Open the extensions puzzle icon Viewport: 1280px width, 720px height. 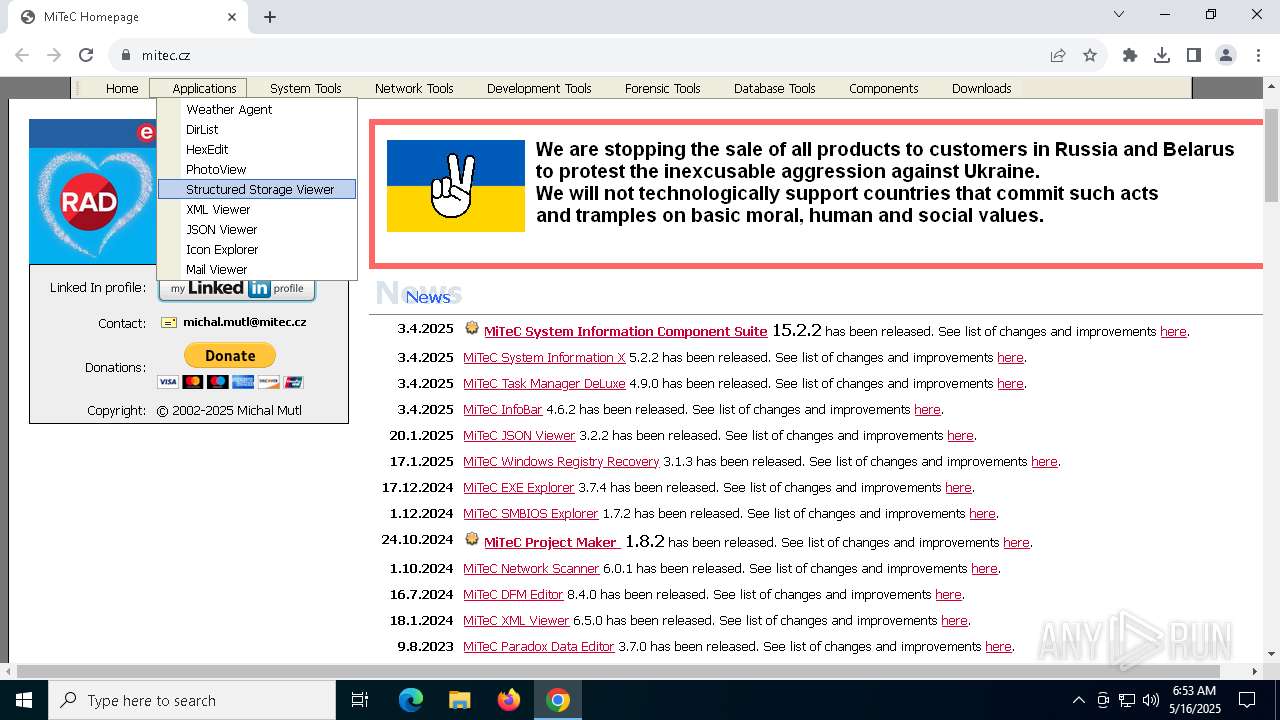1130,56
